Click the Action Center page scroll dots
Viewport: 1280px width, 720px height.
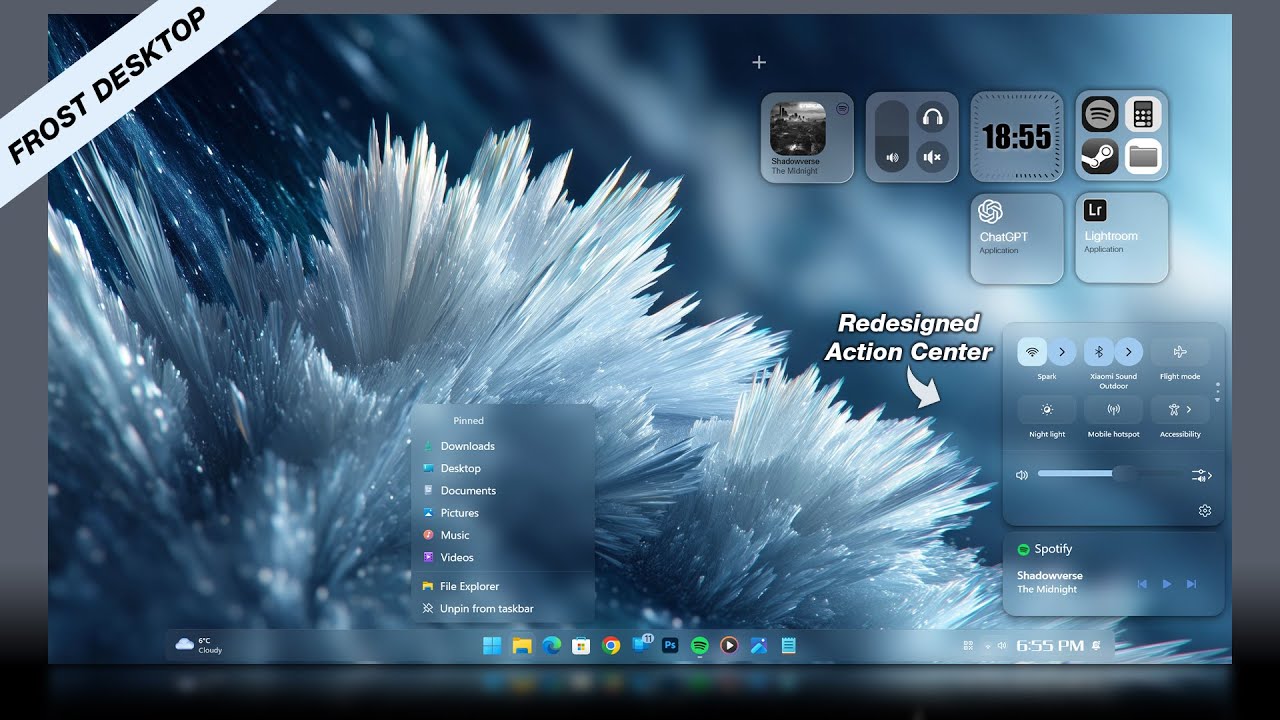pyautogui.click(x=1217, y=392)
